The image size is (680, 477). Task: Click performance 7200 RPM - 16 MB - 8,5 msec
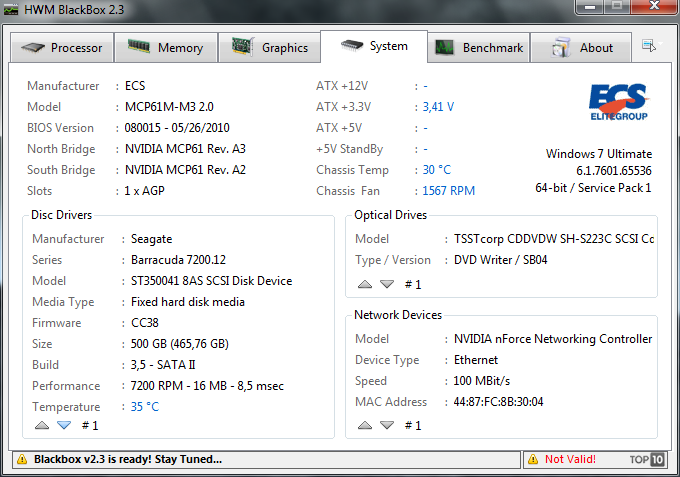pos(207,386)
